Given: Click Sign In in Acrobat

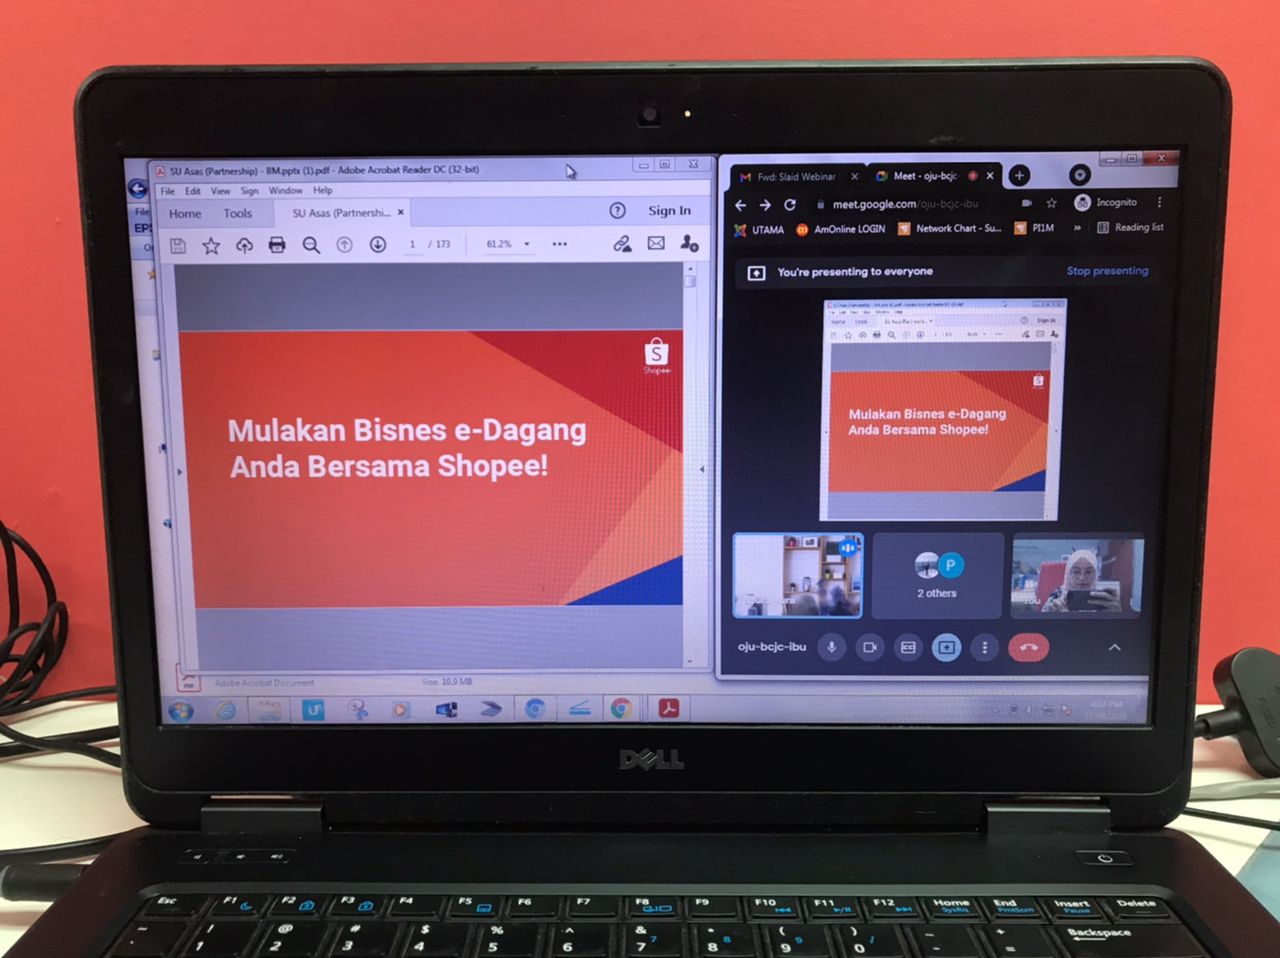Looking at the screenshot, I should click(x=669, y=211).
